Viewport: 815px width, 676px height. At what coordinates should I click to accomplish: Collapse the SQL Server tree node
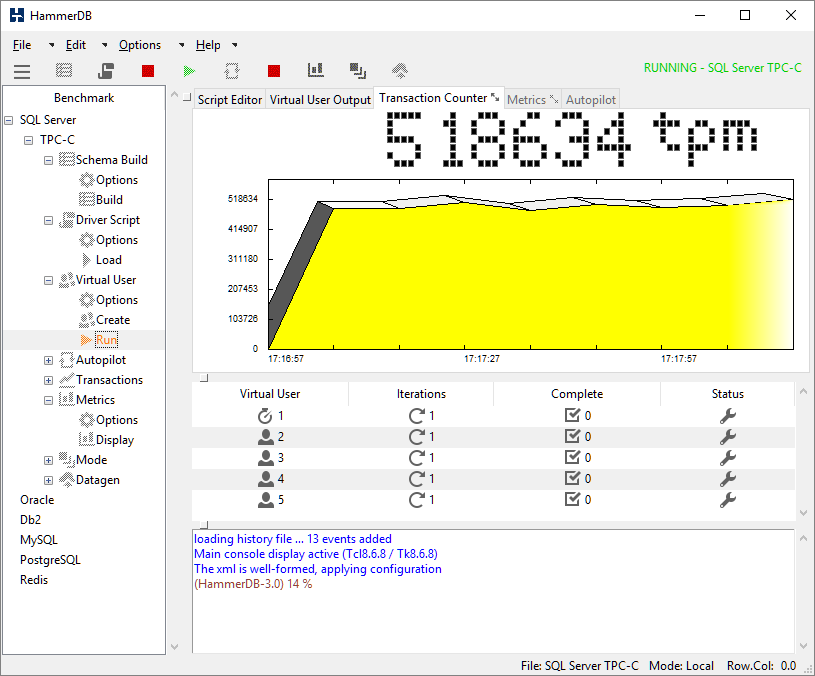[9, 120]
